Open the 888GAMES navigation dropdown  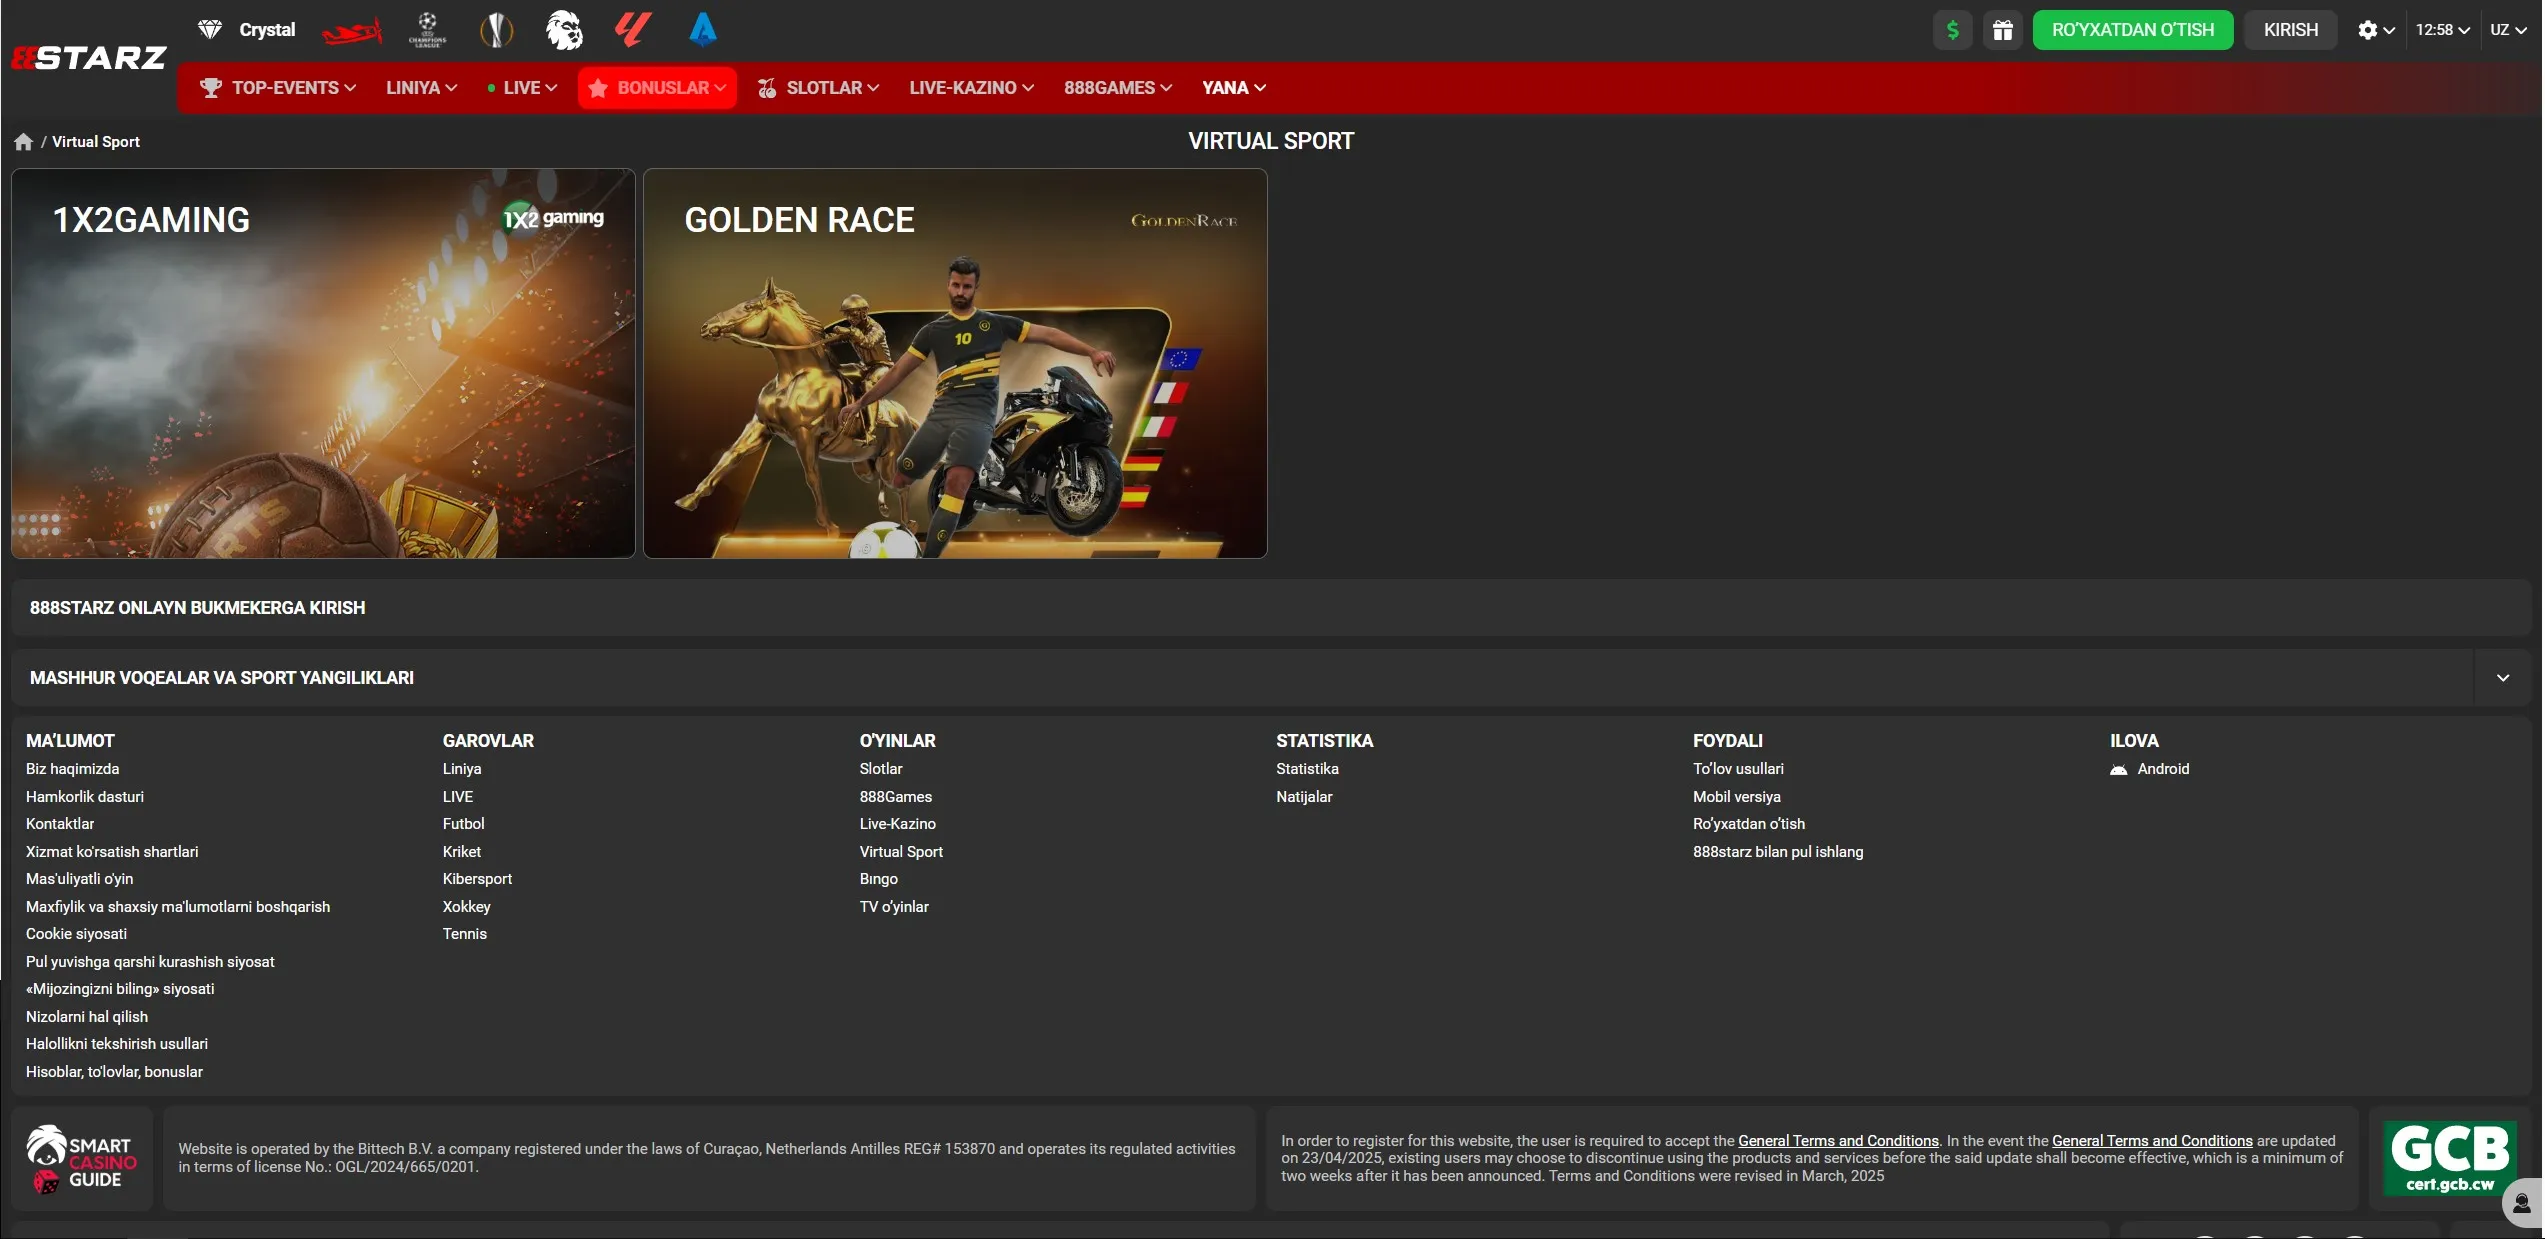pos(1118,88)
